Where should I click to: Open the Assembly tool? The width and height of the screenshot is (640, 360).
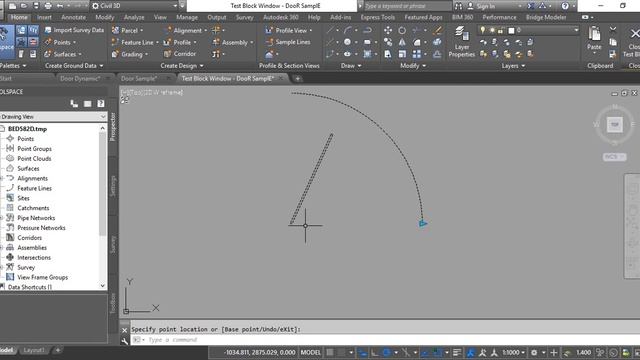[x=233, y=42]
